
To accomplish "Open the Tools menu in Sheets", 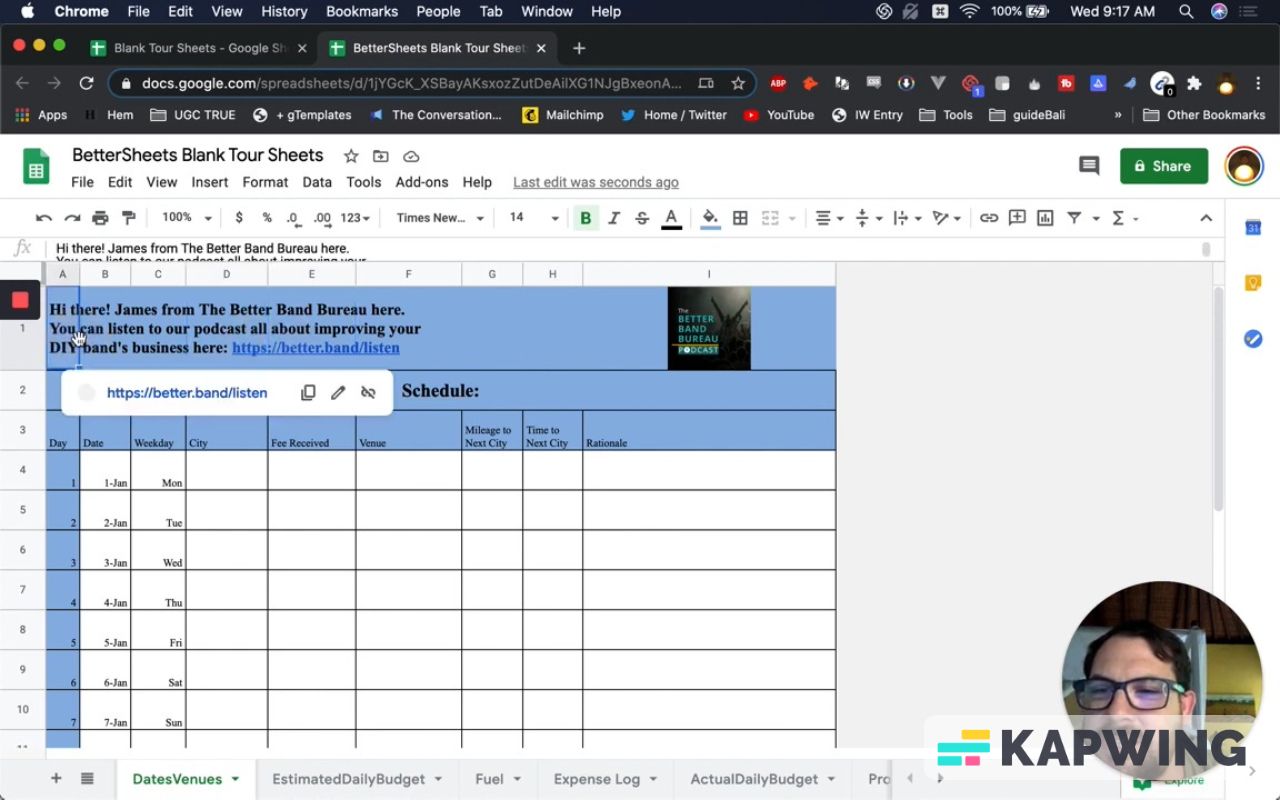I will click(x=364, y=182).
